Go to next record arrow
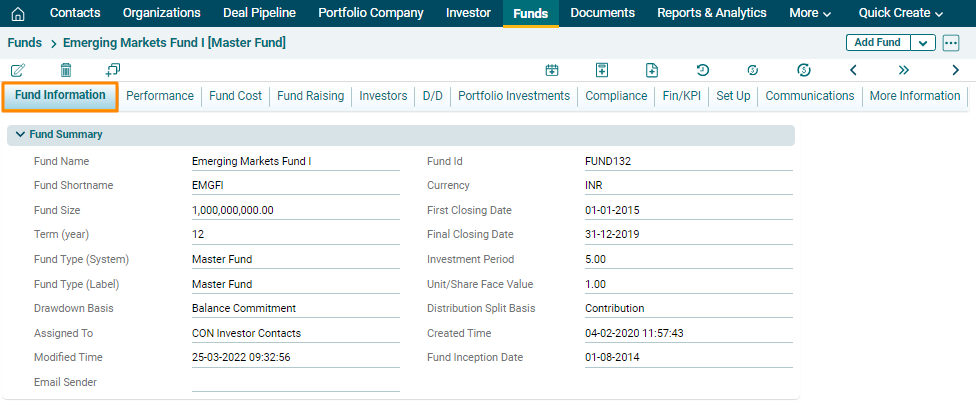The width and height of the screenshot is (976, 406). (955, 70)
